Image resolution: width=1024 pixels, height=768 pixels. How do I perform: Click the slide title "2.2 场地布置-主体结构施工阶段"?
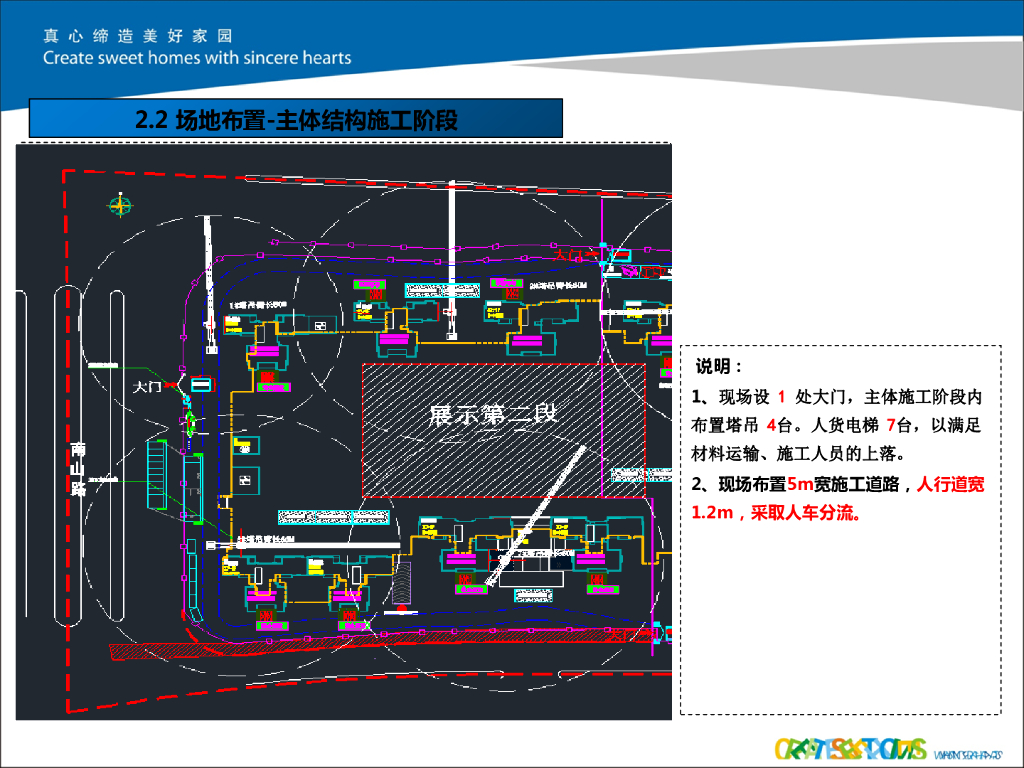296,120
